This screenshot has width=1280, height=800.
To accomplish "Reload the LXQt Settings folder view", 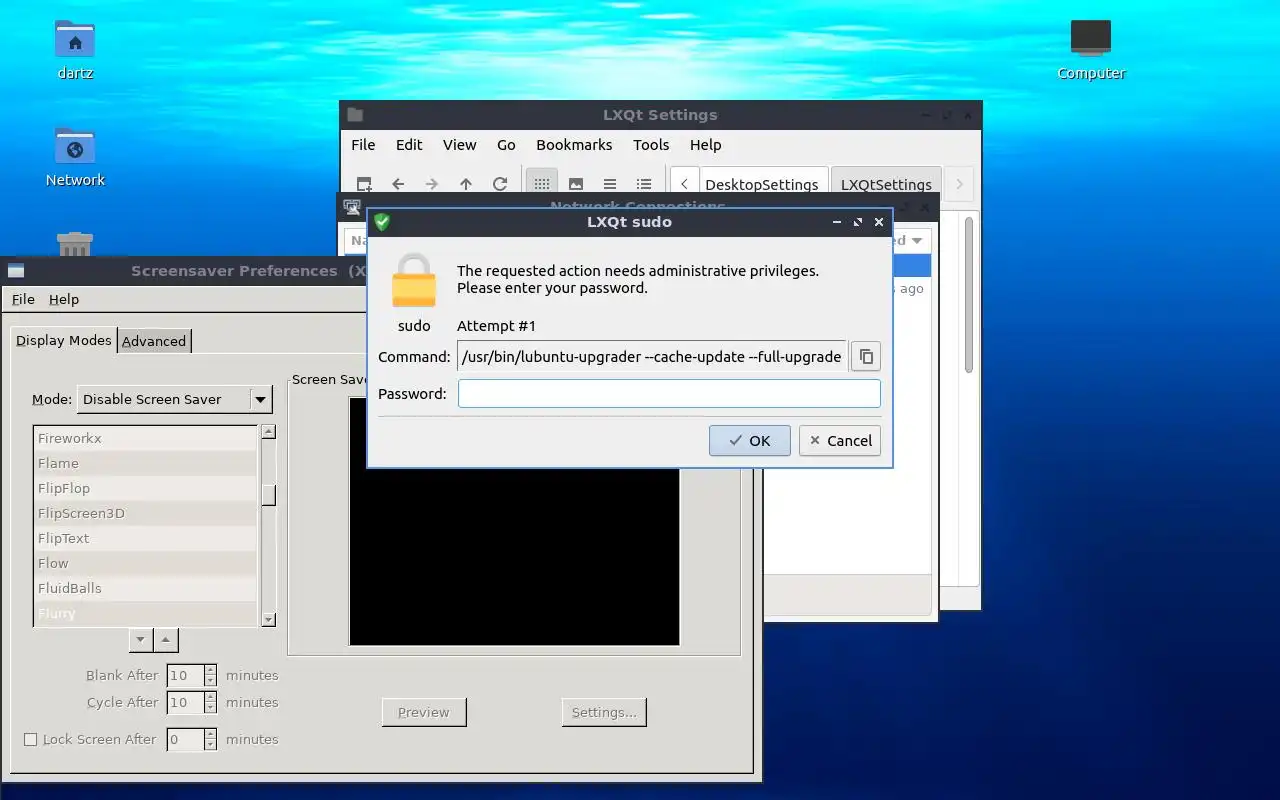I will (x=500, y=184).
